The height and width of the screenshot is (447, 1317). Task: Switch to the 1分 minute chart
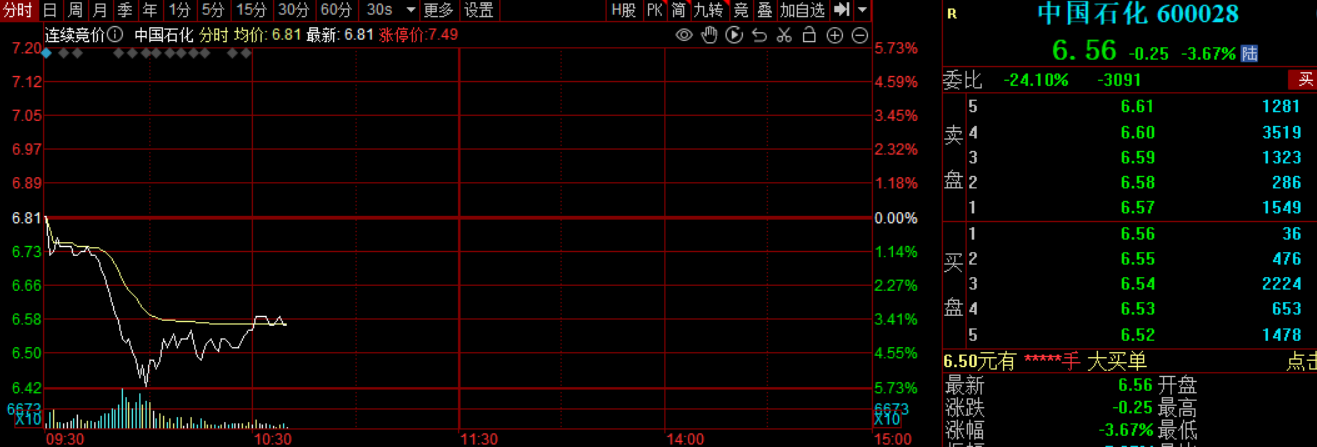coord(179,11)
